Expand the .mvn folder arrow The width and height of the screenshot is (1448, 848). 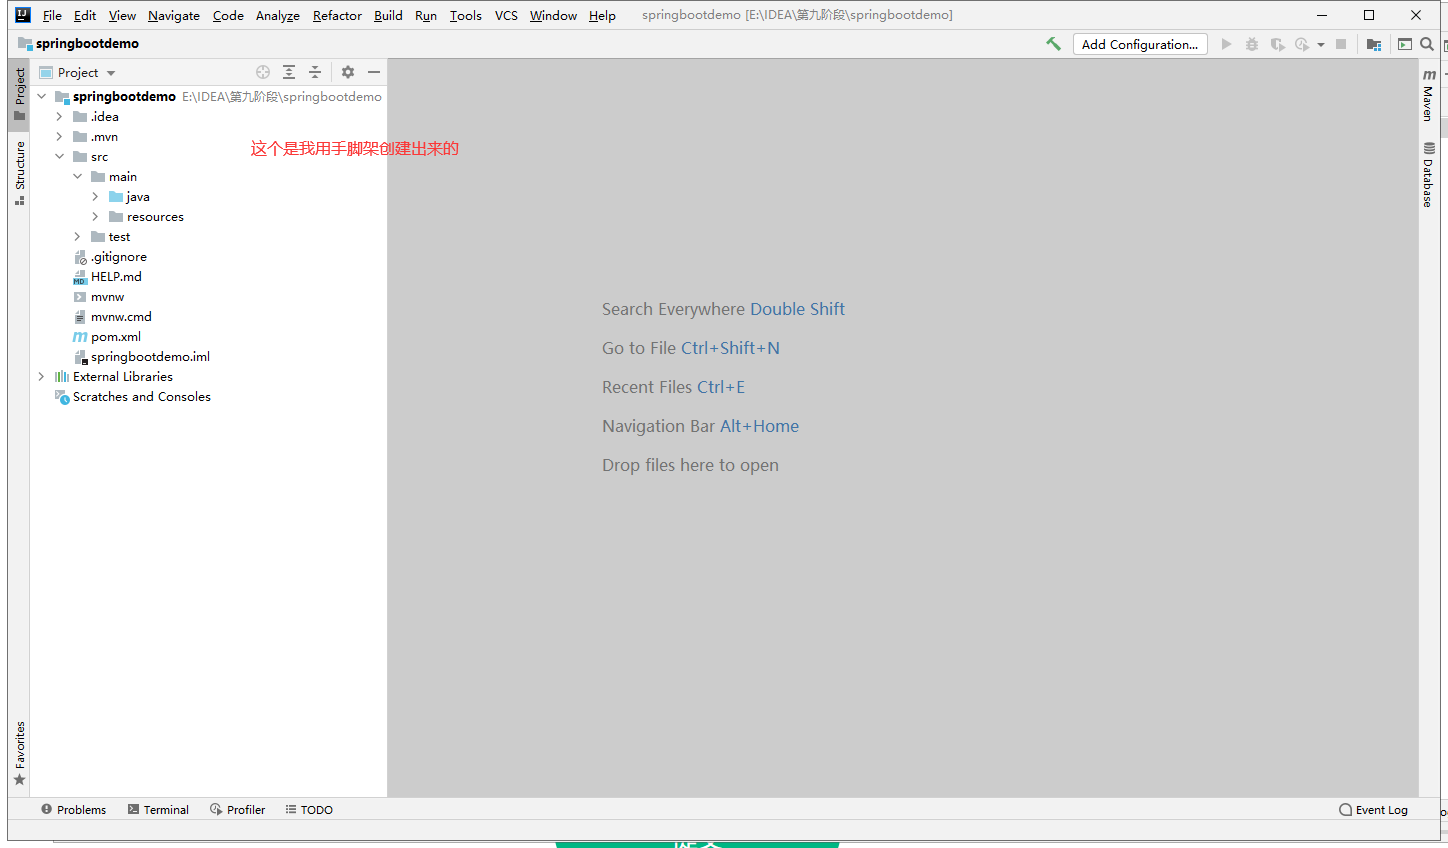point(59,137)
